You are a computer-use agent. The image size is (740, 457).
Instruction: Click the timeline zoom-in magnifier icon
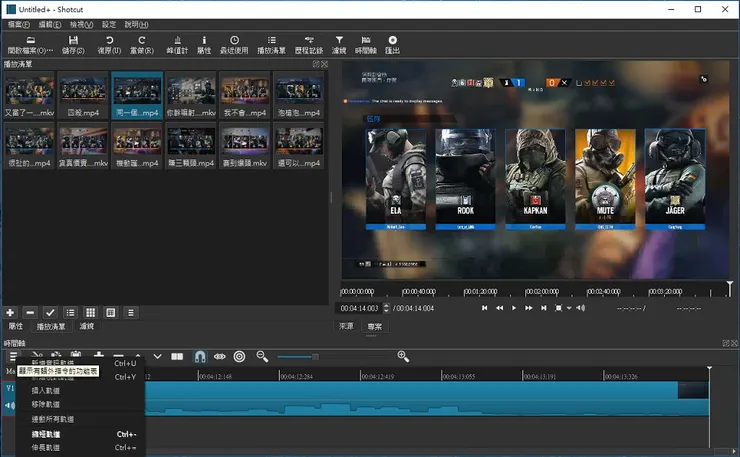click(x=403, y=356)
